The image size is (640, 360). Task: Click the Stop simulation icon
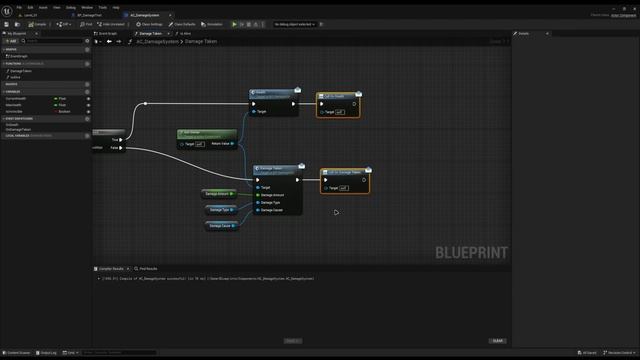point(249,24)
